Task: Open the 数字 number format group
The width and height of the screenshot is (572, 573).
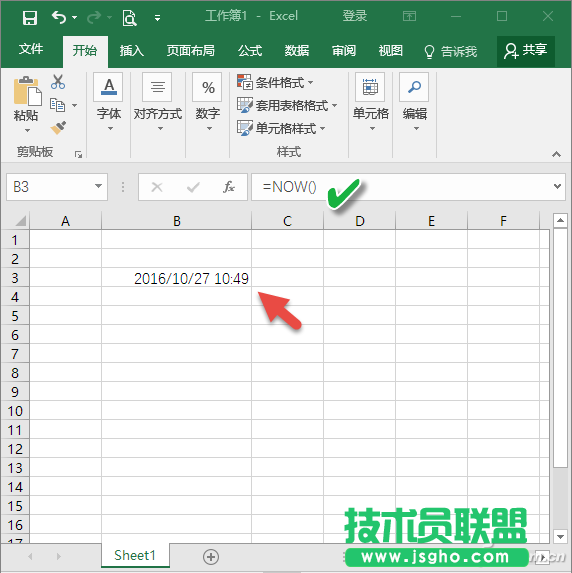Action: 207,102
